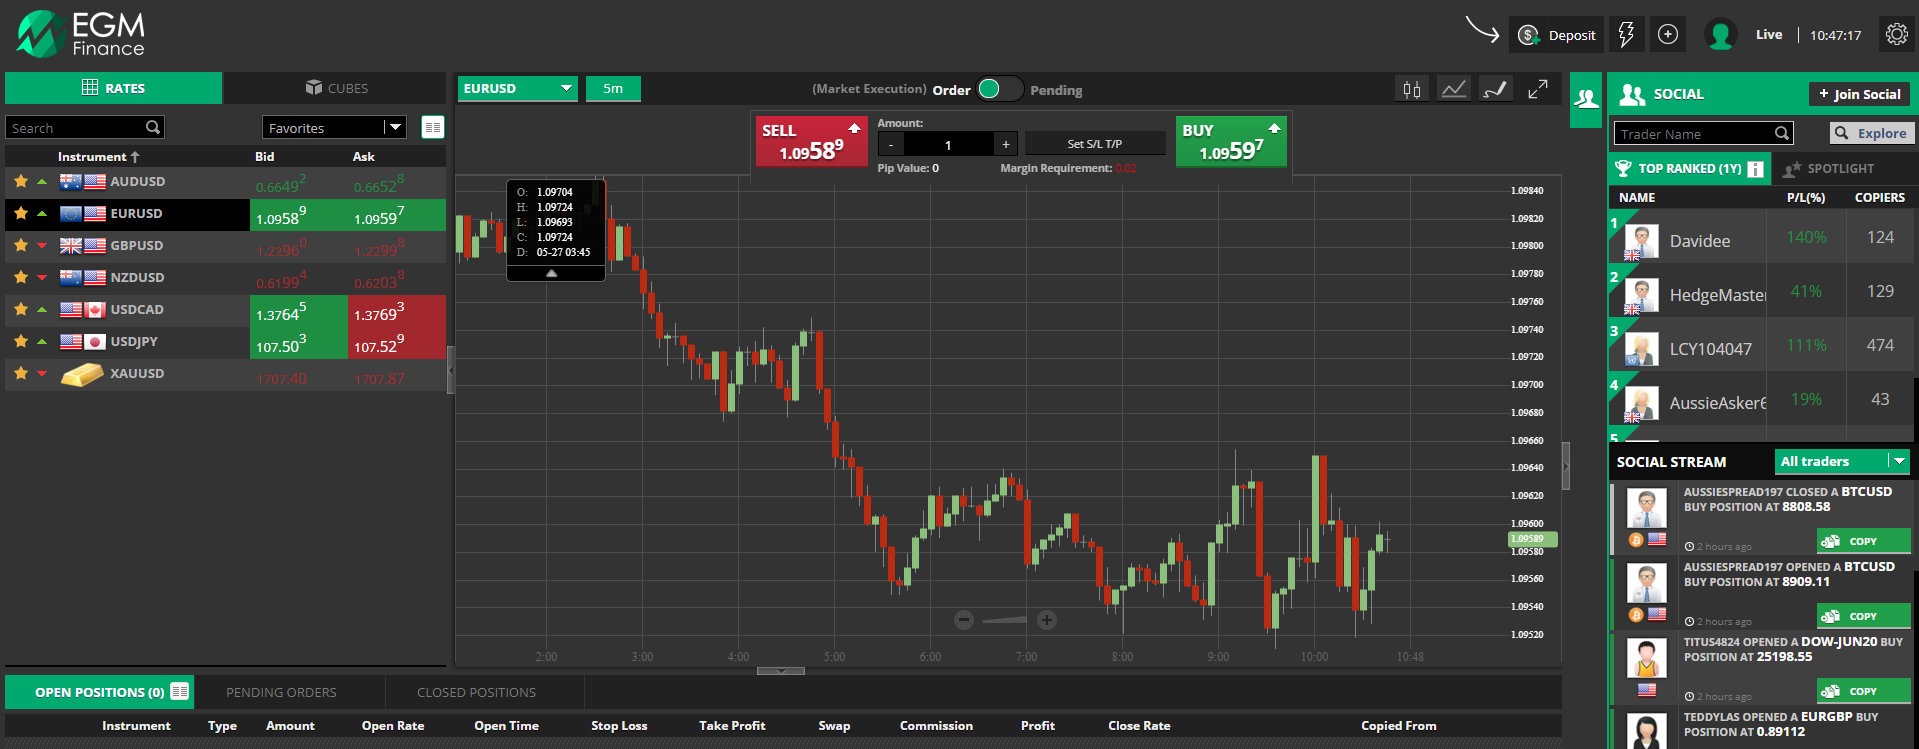Toggle the rates list view icon

tap(433, 127)
